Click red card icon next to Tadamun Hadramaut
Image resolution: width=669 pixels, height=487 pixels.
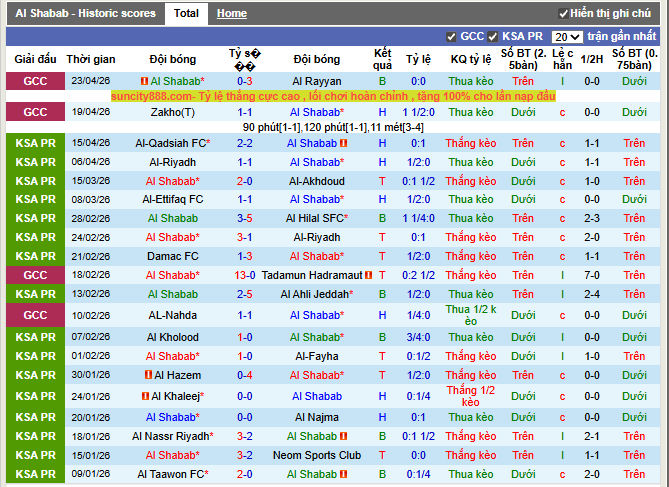(x=369, y=275)
